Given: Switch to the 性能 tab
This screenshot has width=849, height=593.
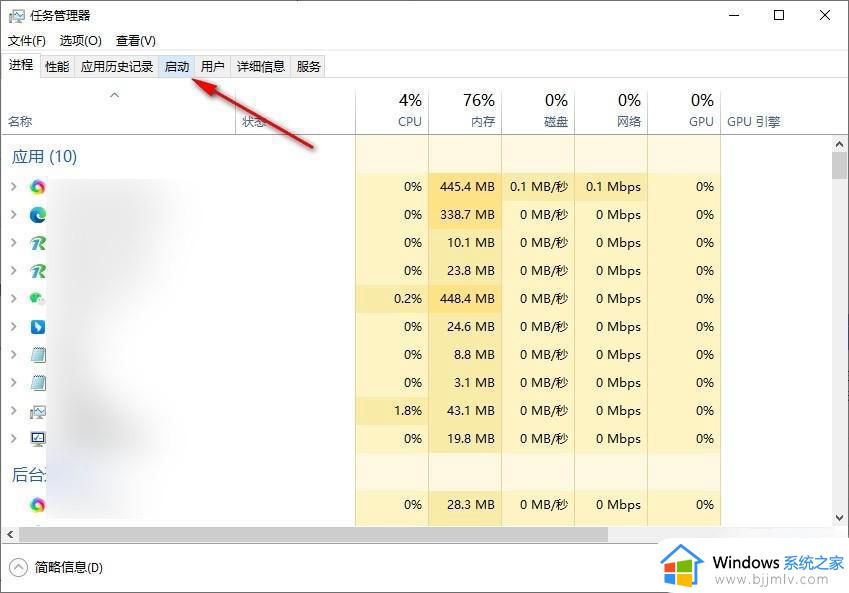Looking at the screenshot, I should (57, 67).
